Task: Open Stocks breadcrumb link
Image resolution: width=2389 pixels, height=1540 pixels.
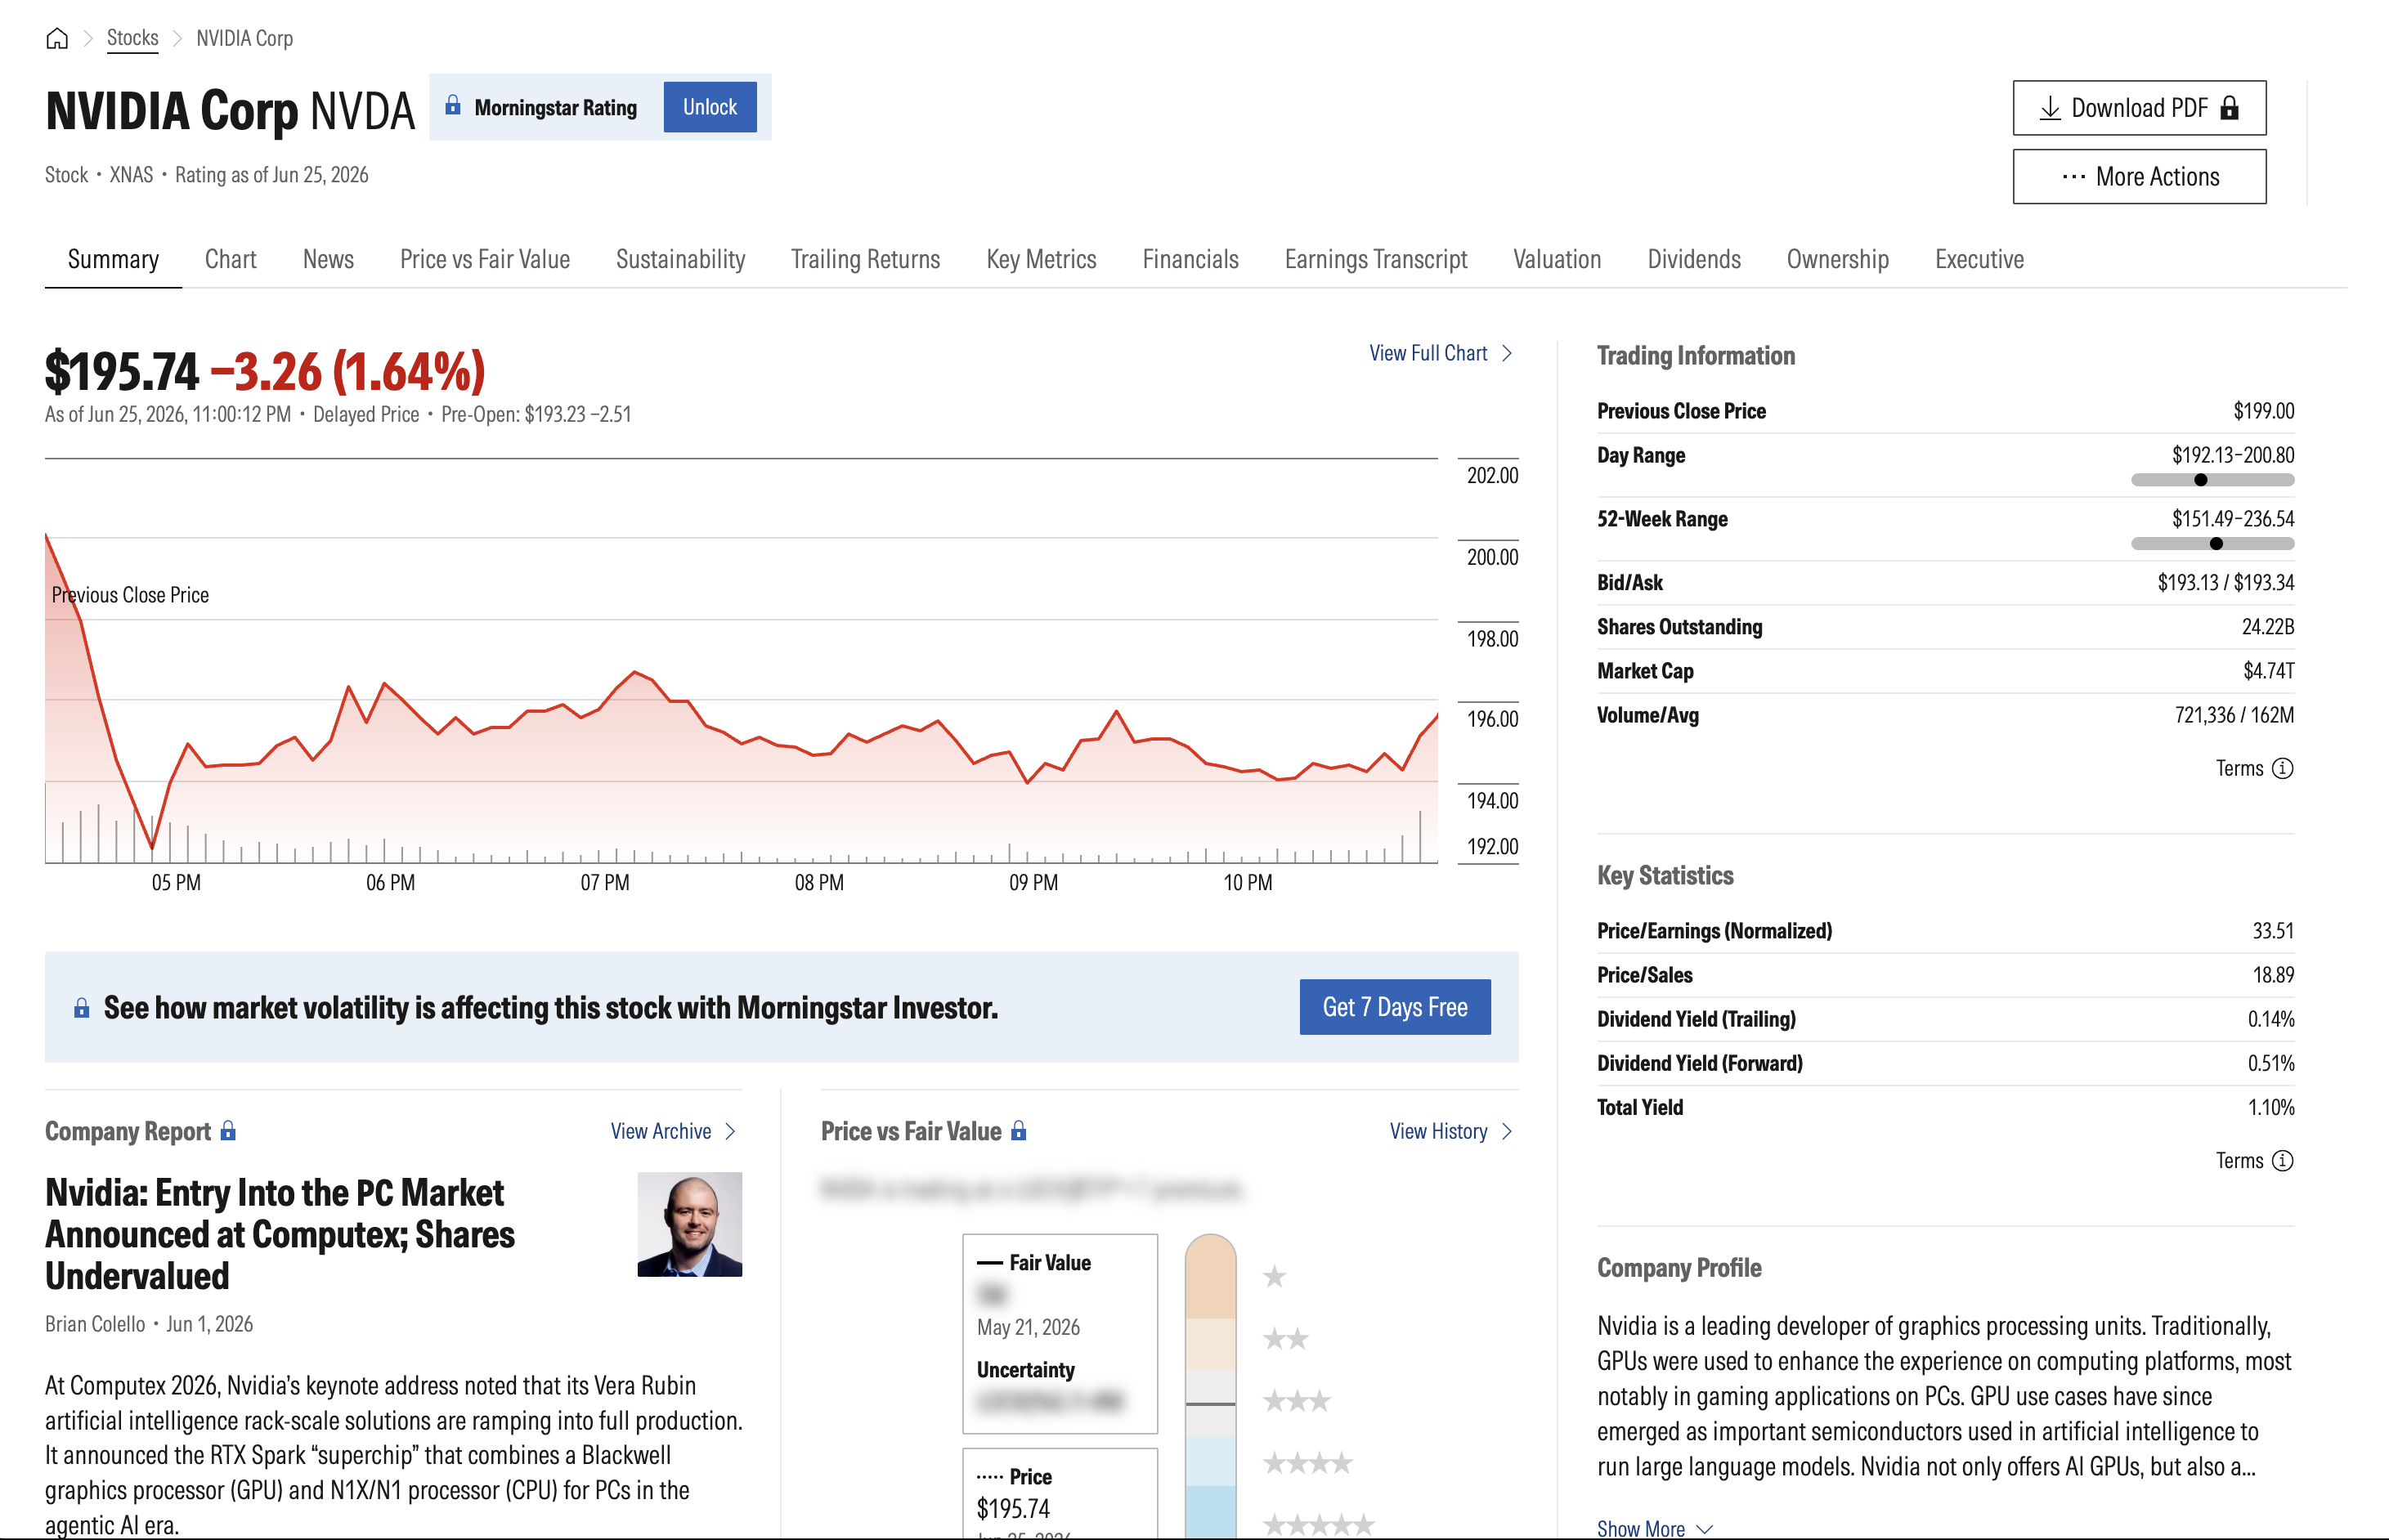Action: (132, 38)
